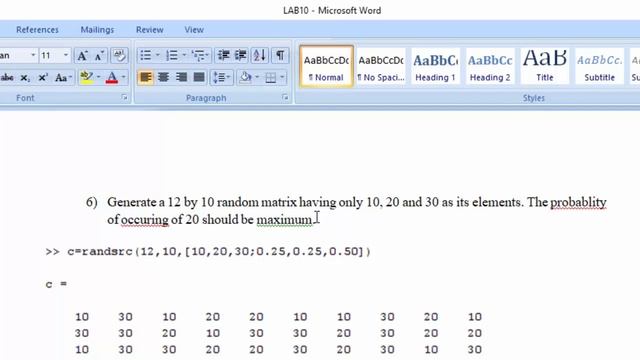The width and height of the screenshot is (640, 360).
Task: Apply multilevel list formatting
Action: coord(200,56)
